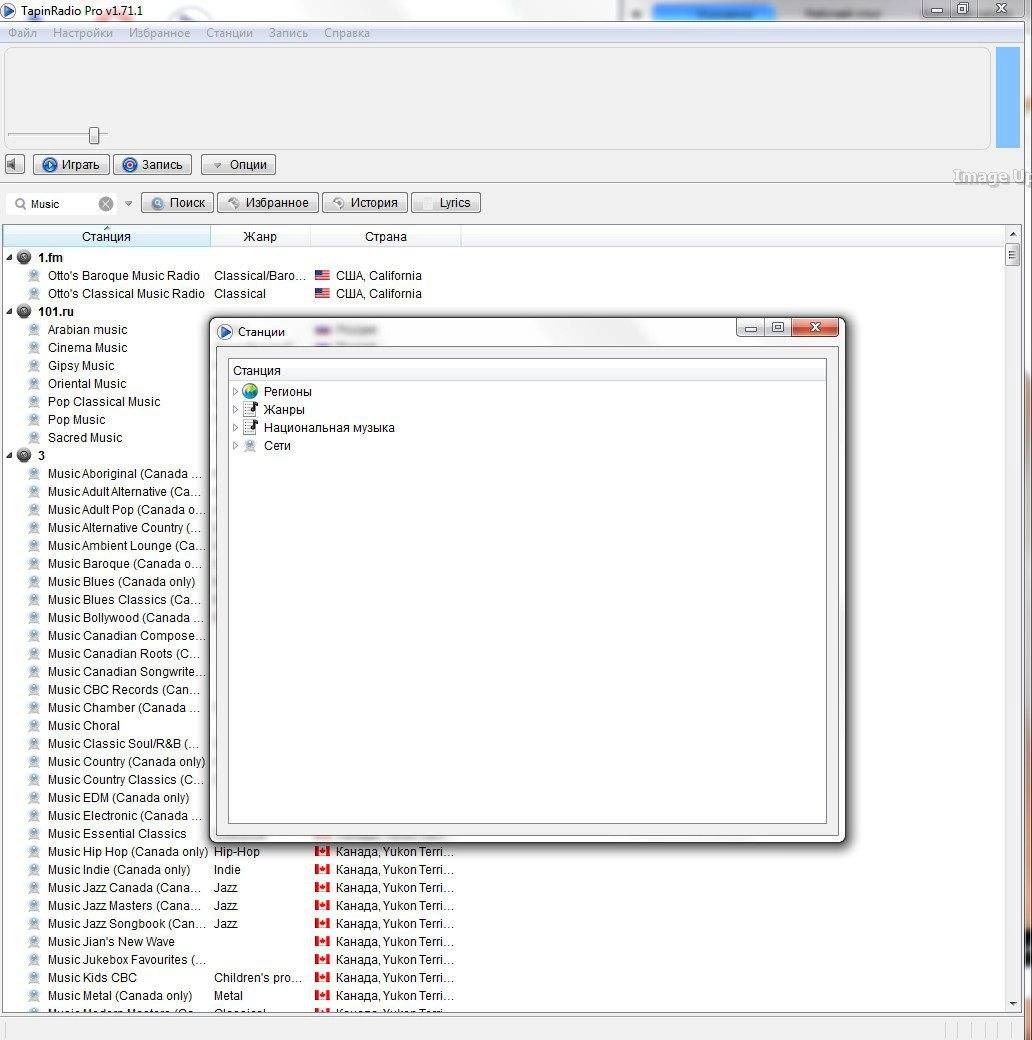Open the Станции menu

click(229, 32)
